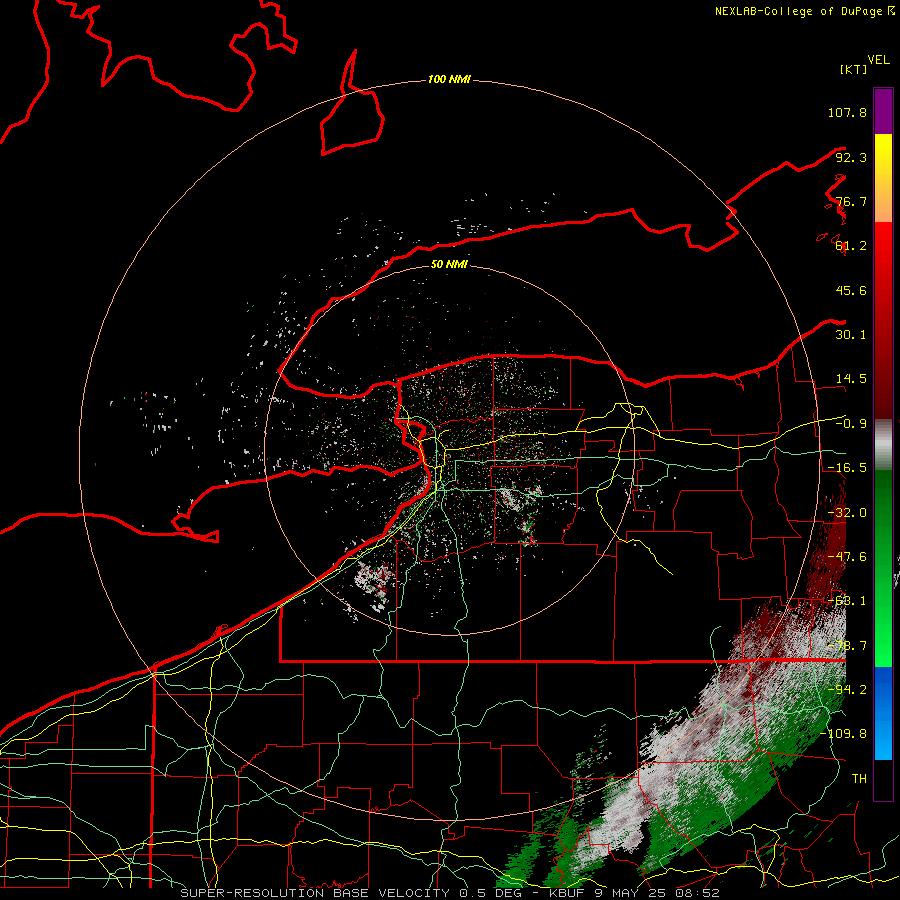
Task: Click the [KT] units label
Action: click(853, 69)
